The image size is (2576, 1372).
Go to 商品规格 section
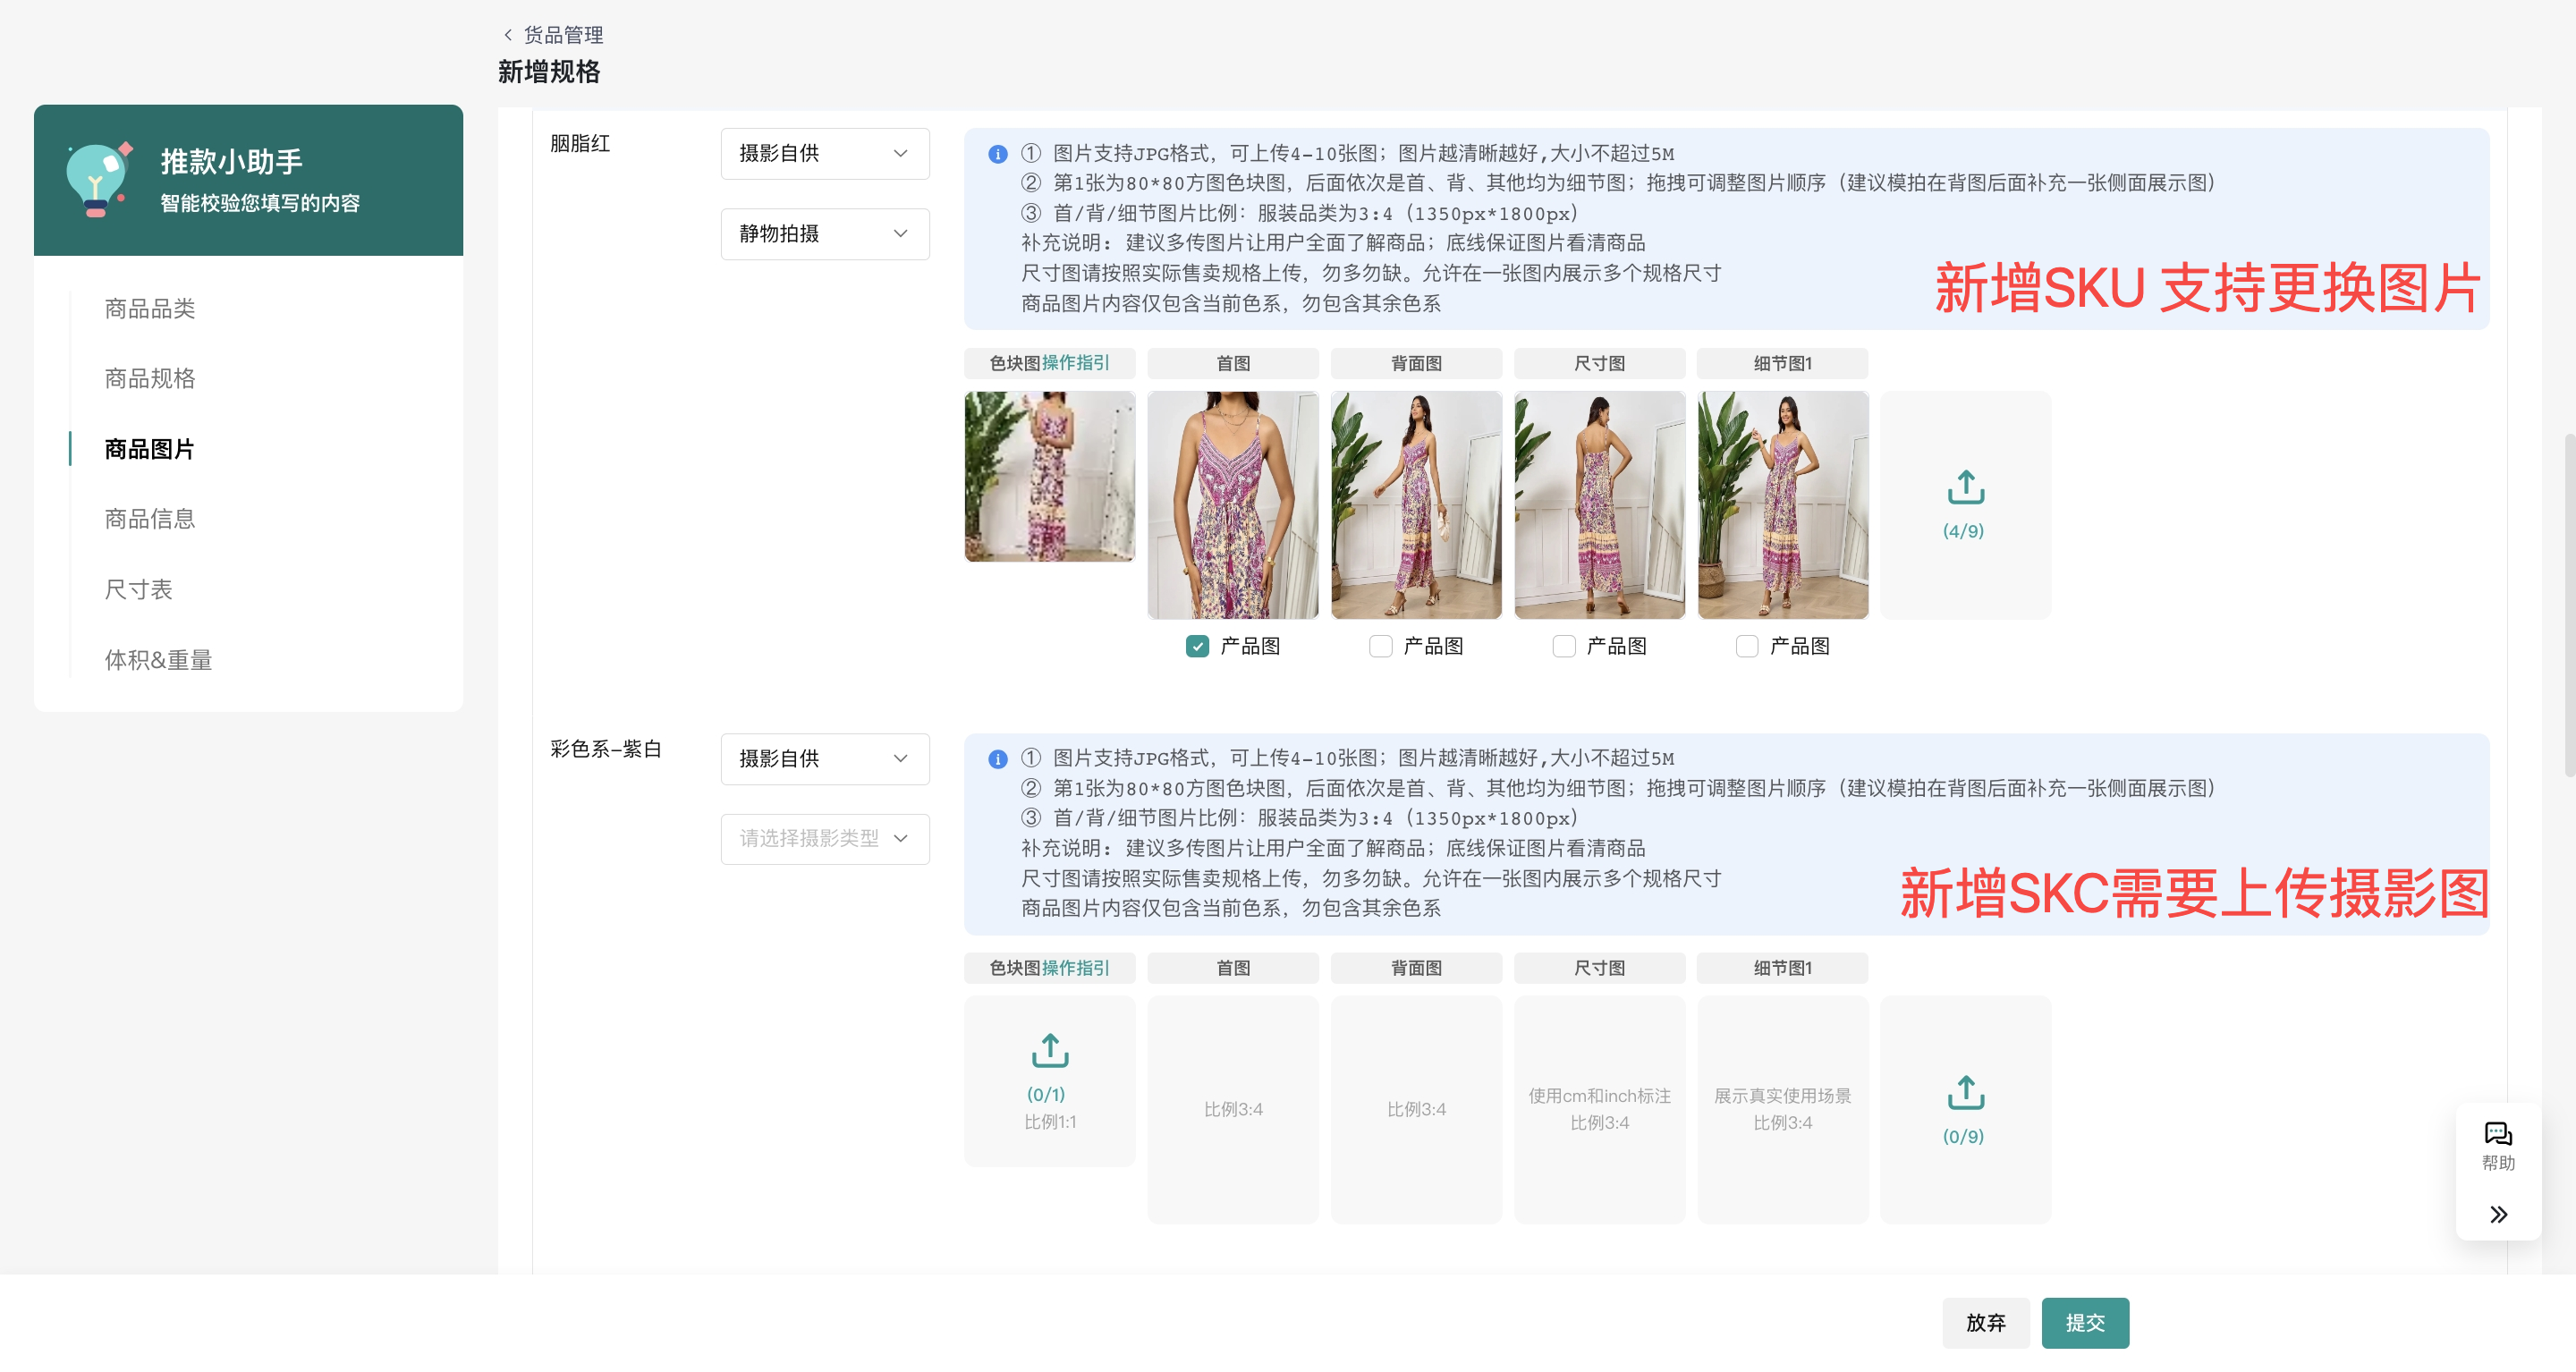tap(150, 378)
